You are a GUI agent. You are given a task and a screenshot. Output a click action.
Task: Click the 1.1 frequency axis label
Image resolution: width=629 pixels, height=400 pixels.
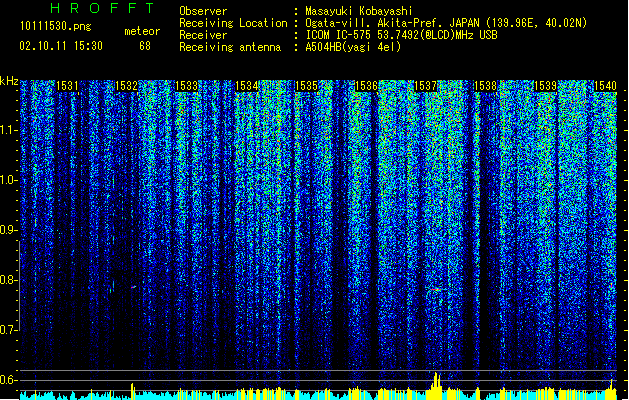tap(9, 130)
